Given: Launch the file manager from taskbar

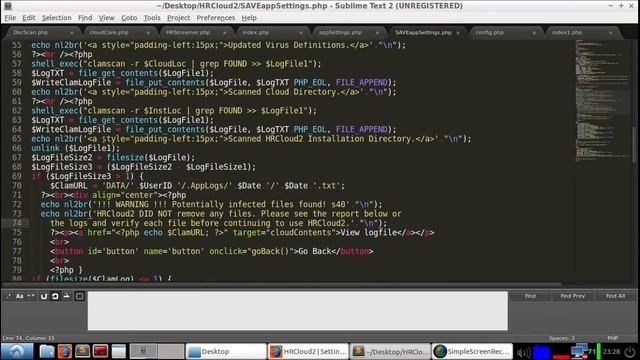Looking at the screenshot, I should click(x=47, y=351).
